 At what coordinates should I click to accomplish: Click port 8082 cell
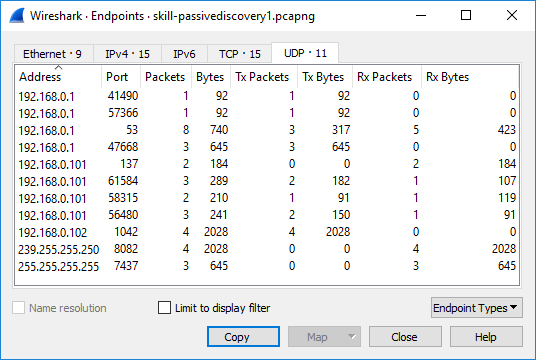point(126,249)
